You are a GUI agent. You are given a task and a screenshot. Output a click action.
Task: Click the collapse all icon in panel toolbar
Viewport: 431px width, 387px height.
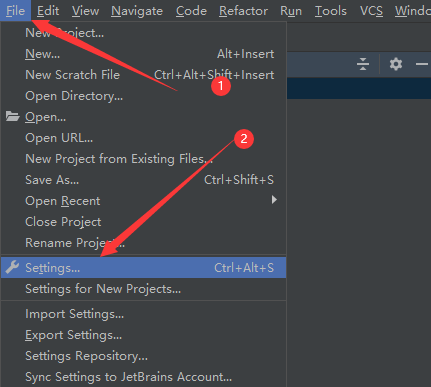pos(363,64)
